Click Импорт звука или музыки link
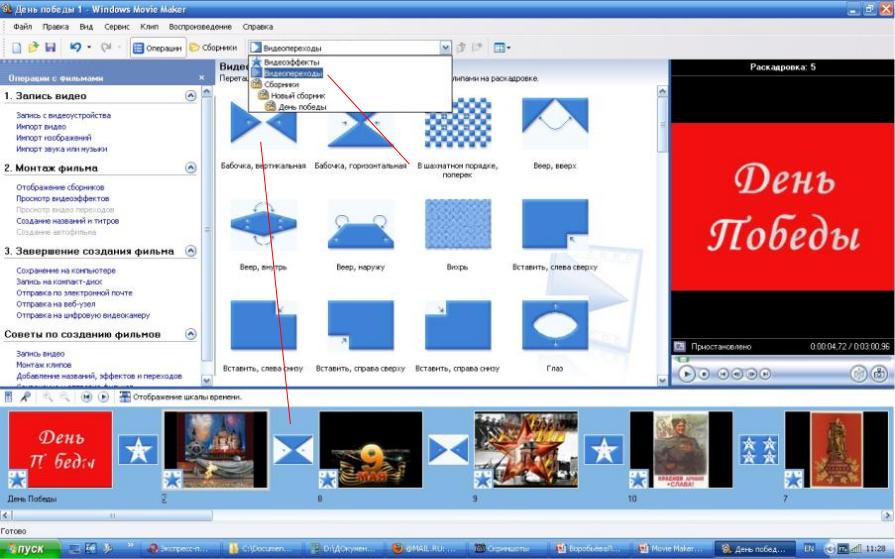895x559 pixels. (x=62, y=149)
